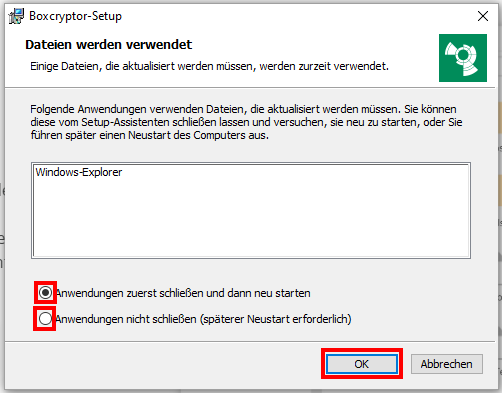Click the words 'Setup-Assistenten' in the description paragraph
The height and width of the screenshot is (393, 502).
(x=125, y=122)
